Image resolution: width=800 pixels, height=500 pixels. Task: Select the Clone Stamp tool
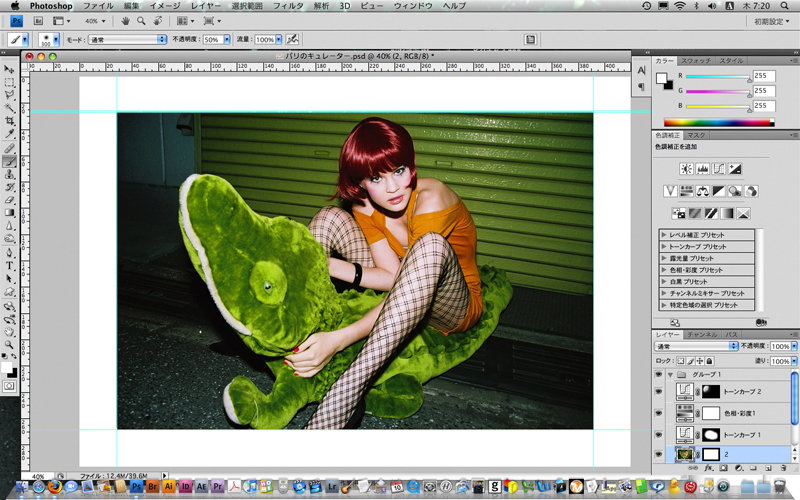point(9,174)
